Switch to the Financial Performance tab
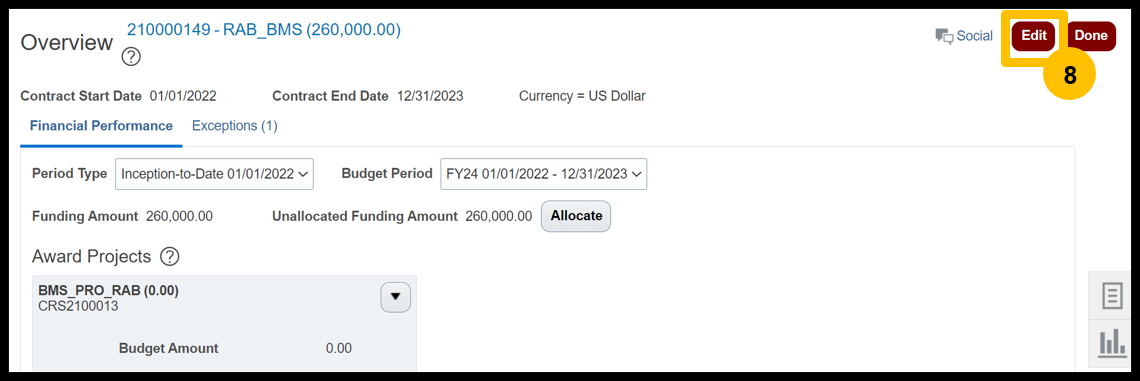The height and width of the screenshot is (381, 1140). point(101,126)
